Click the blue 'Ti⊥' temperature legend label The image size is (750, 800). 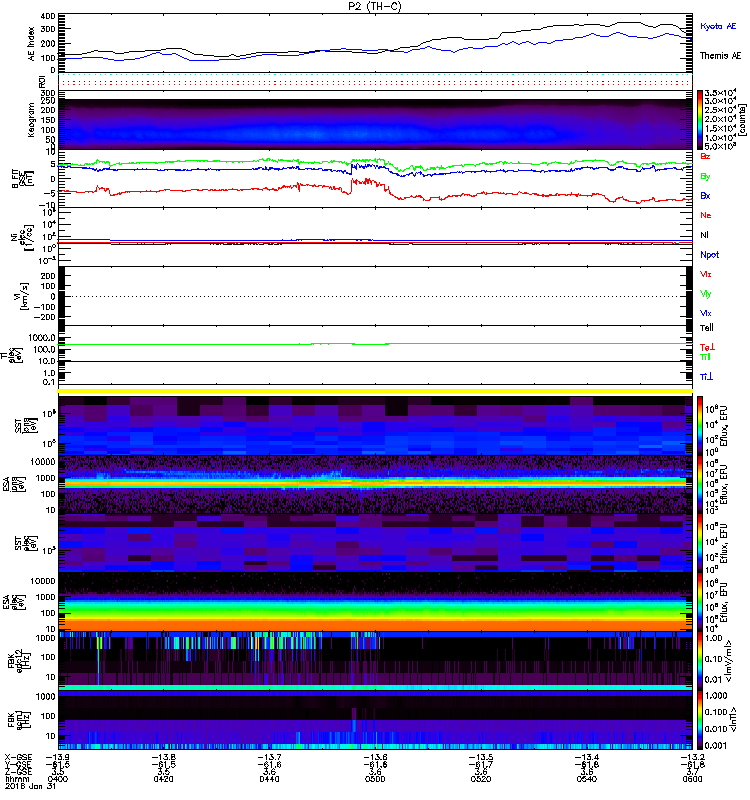click(706, 377)
